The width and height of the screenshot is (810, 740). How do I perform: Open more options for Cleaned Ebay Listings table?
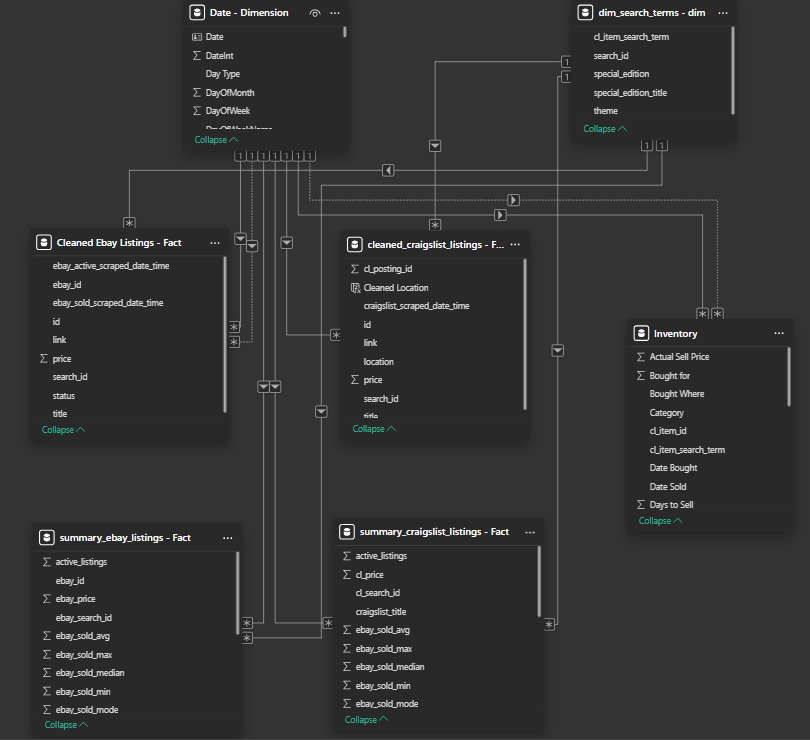click(x=215, y=243)
